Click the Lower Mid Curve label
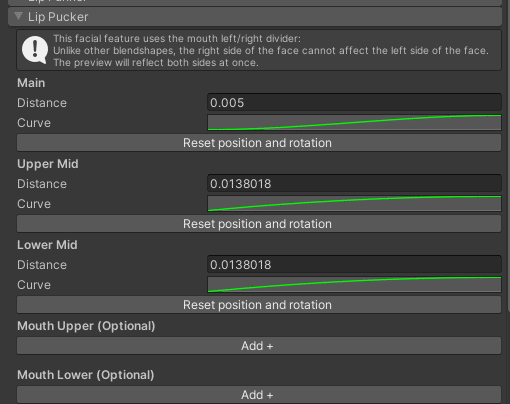Screen dimensions: 510x404 pos(34,285)
